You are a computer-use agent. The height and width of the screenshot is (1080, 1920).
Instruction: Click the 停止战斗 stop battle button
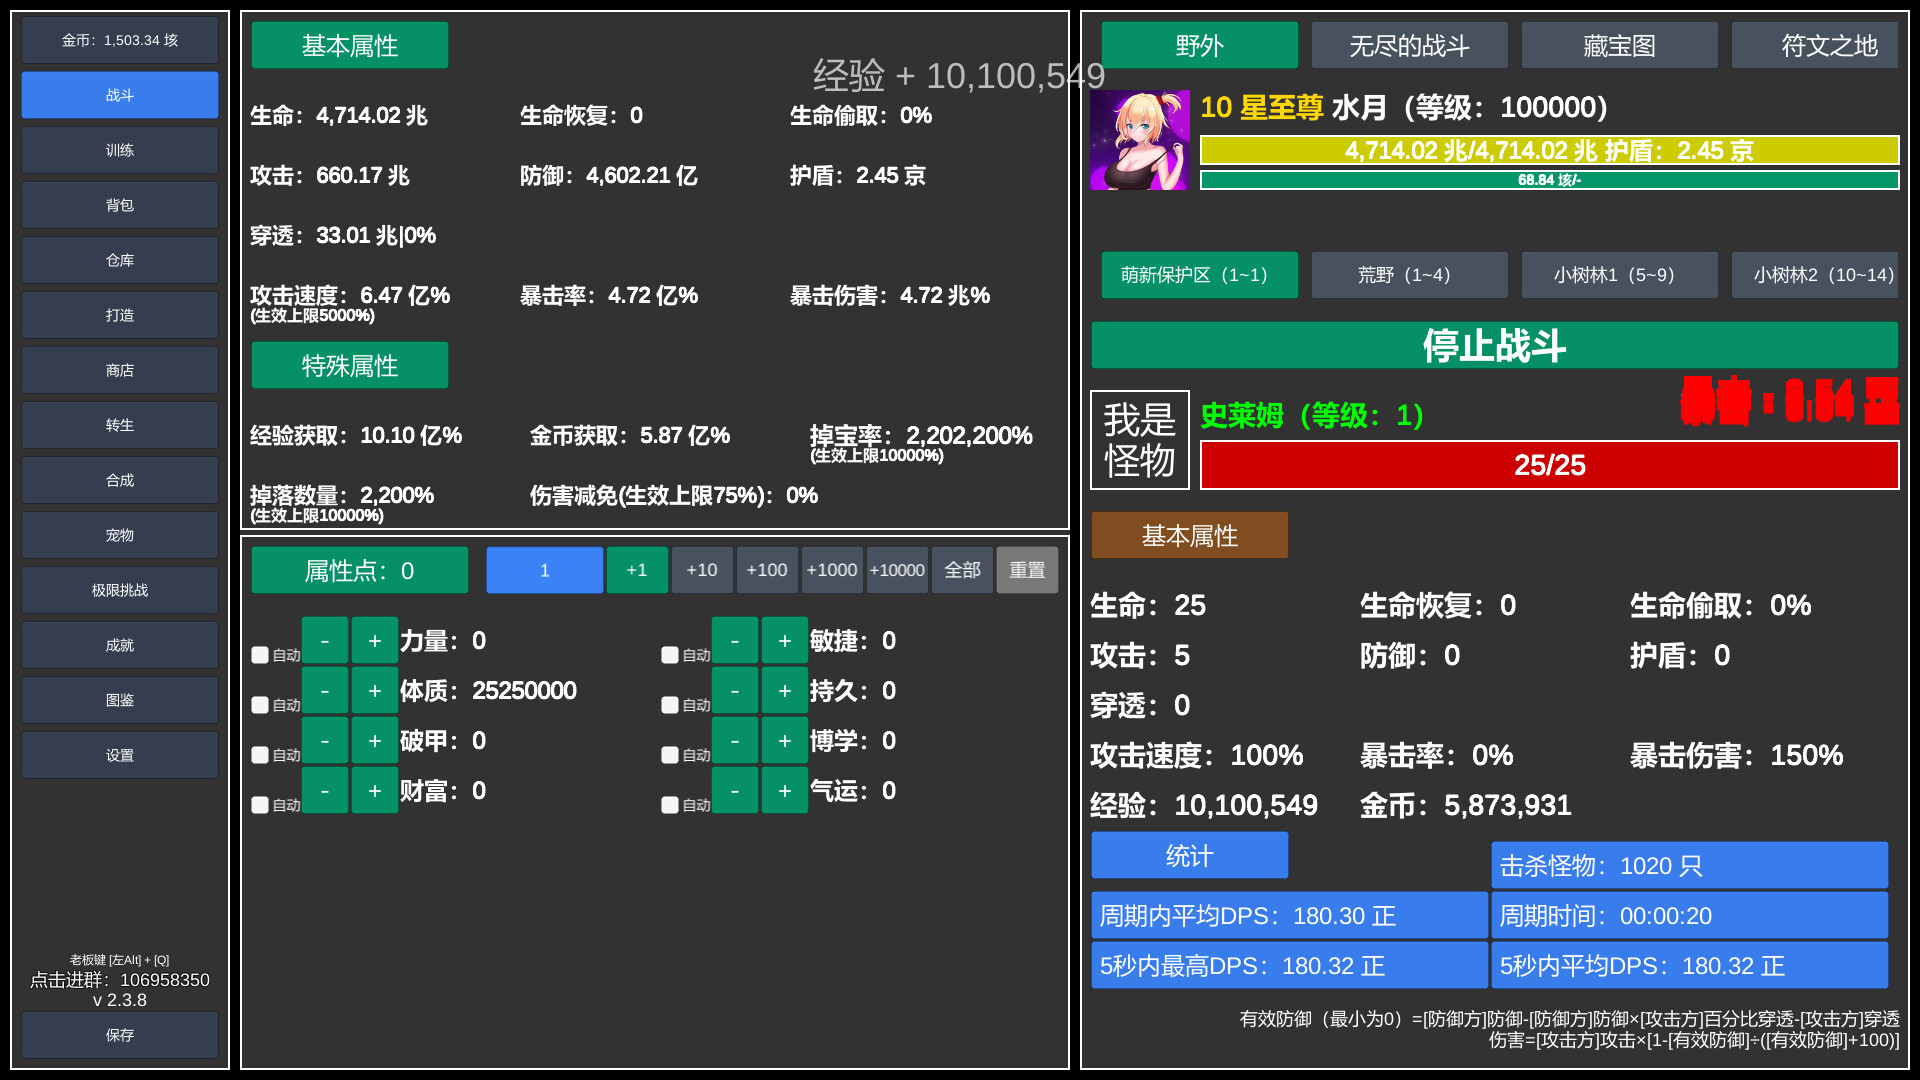pyautogui.click(x=1495, y=346)
